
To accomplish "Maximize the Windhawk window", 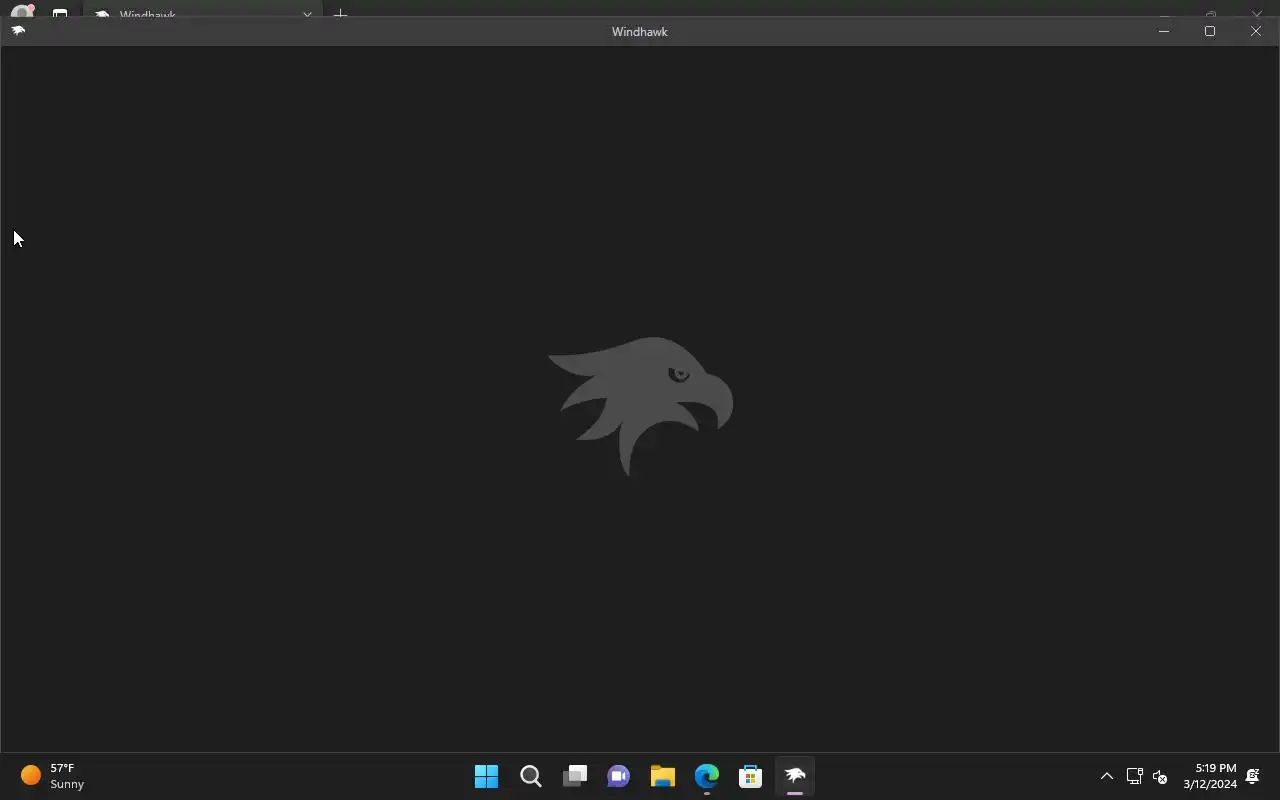I will [1210, 31].
